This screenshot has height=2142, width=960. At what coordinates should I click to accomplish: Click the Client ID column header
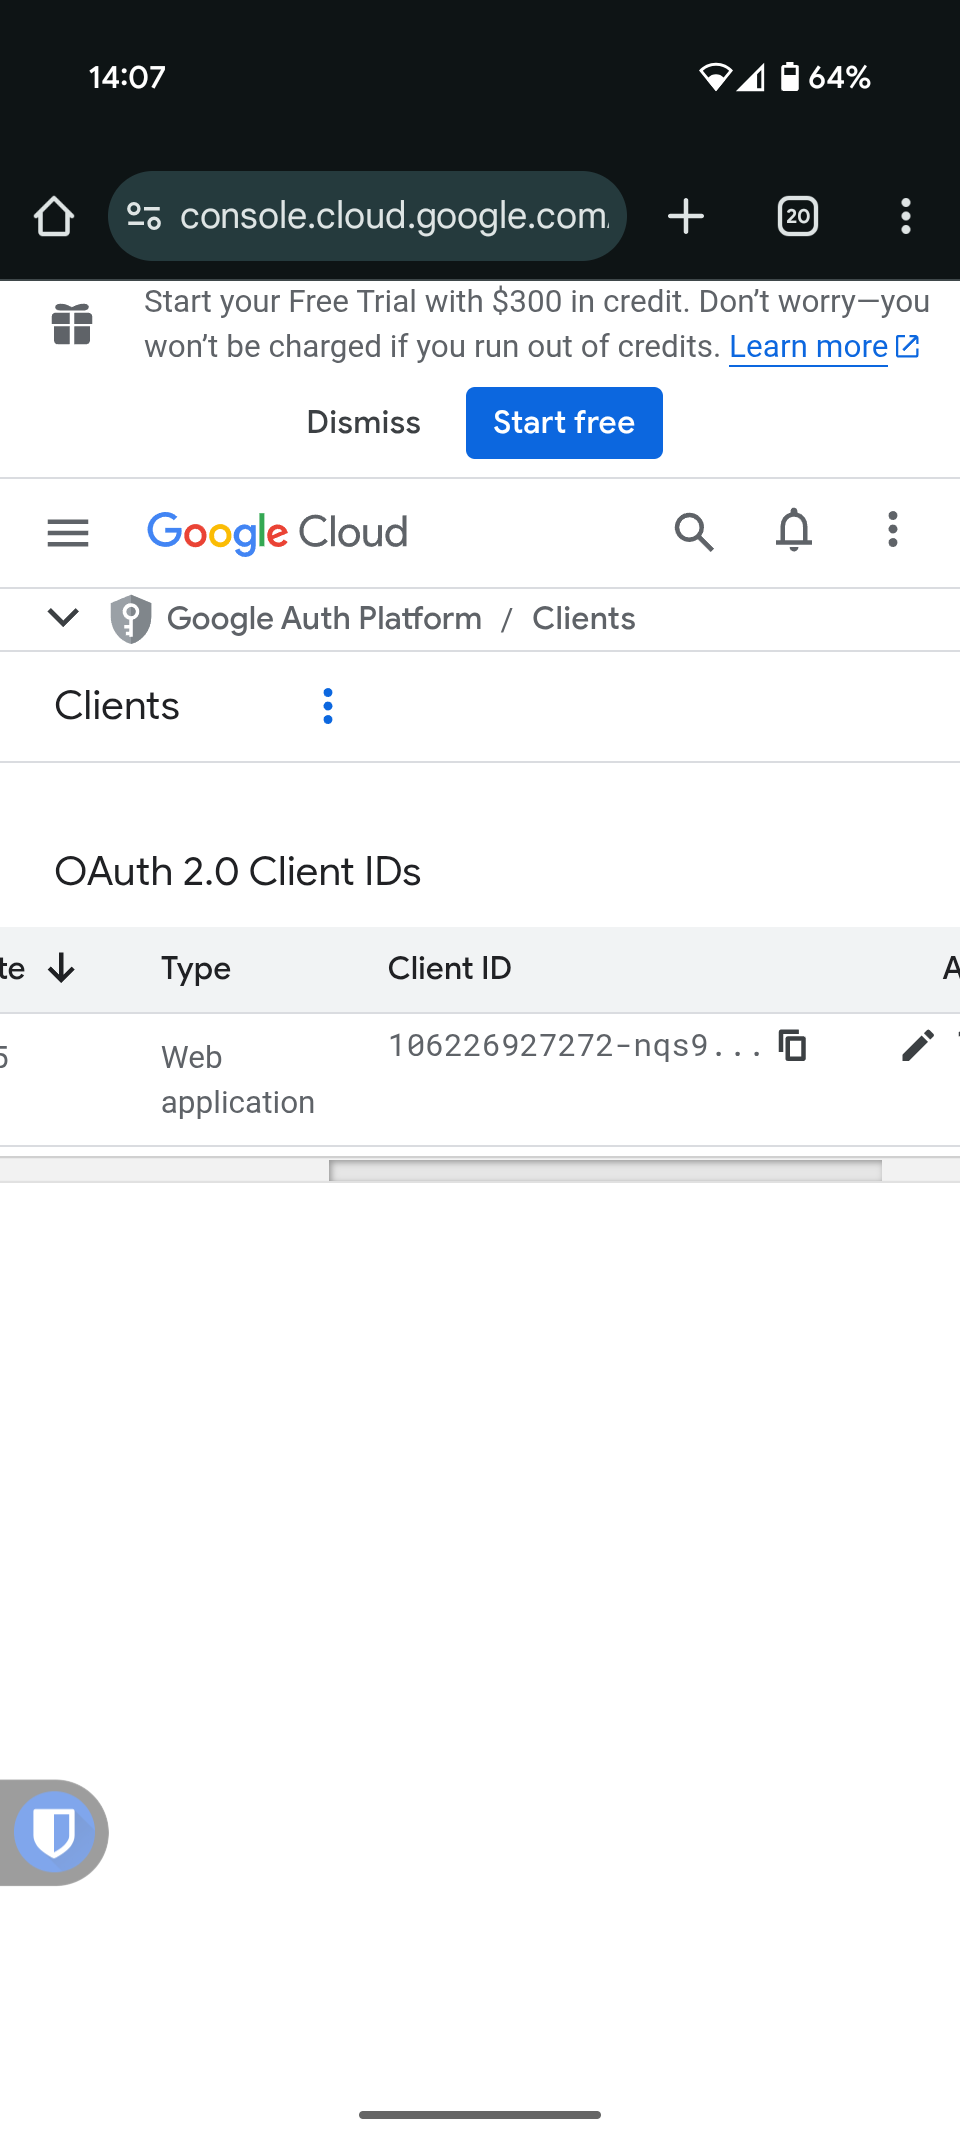point(450,968)
